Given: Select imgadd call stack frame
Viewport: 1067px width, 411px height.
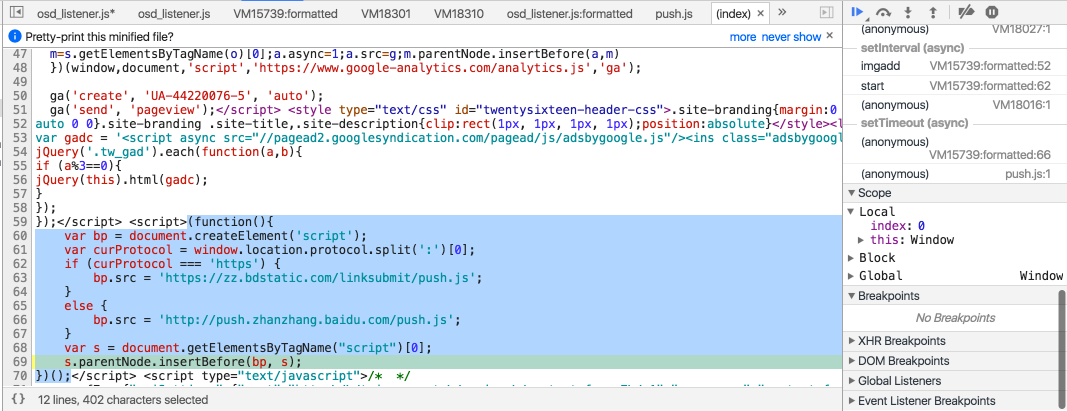Looking at the screenshot, I should coord(955,66).
